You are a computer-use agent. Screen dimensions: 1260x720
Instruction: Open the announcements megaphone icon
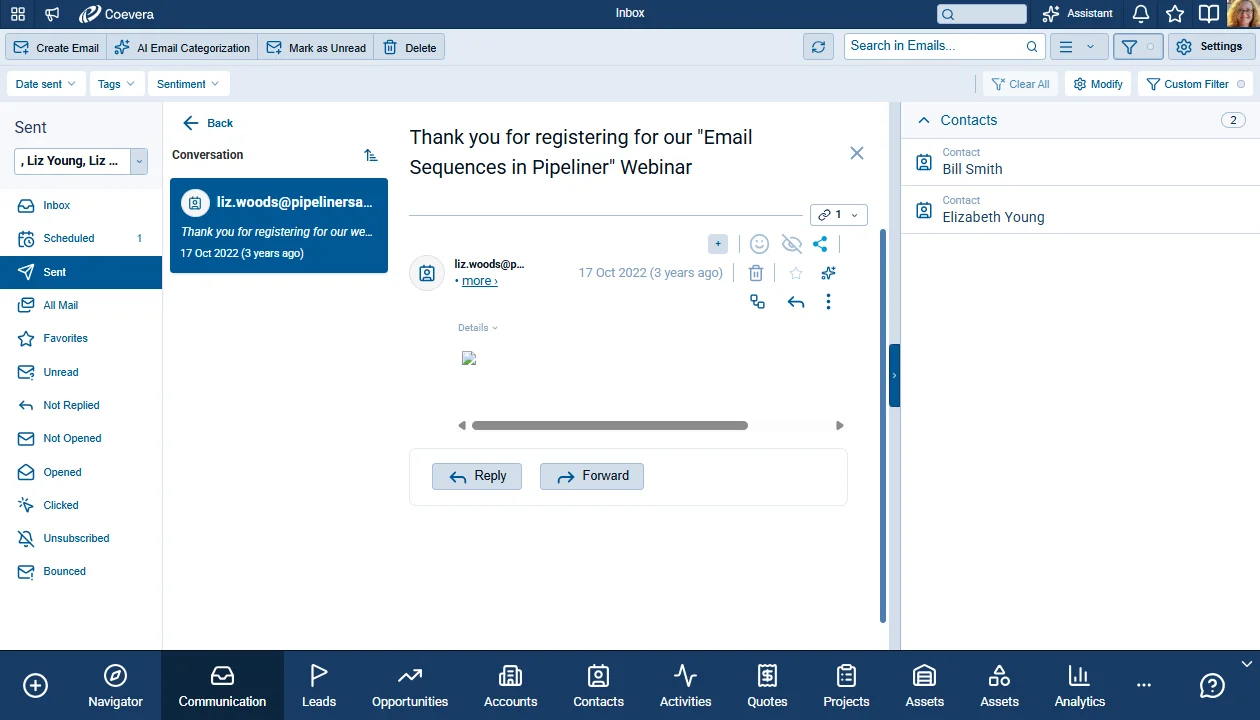pyautogui.click(x=52, y=14)
